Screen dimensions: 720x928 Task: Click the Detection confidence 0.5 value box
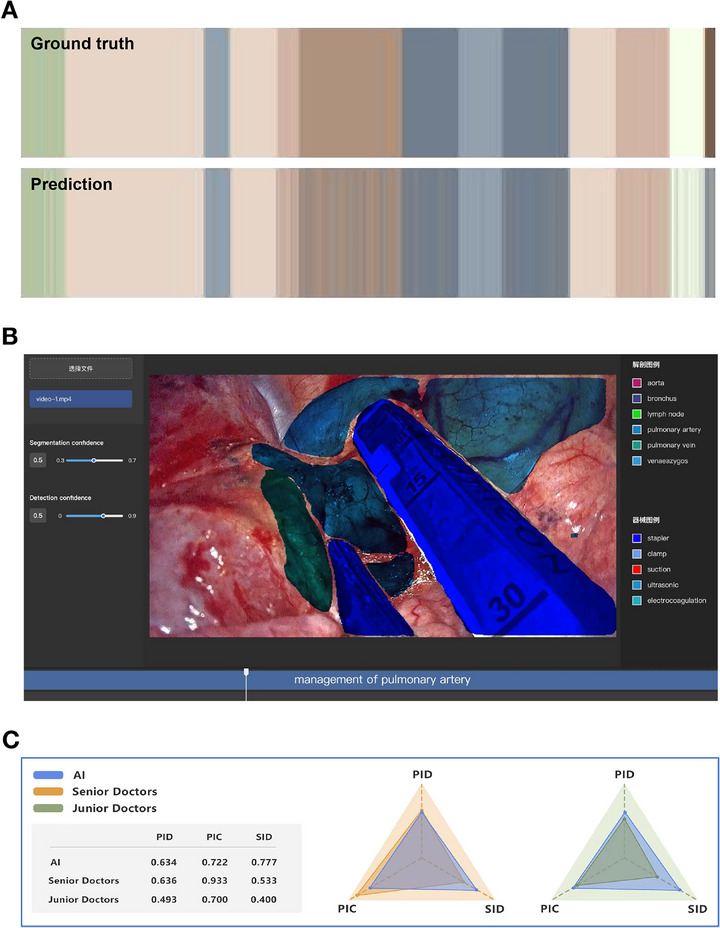click(38, 515)
